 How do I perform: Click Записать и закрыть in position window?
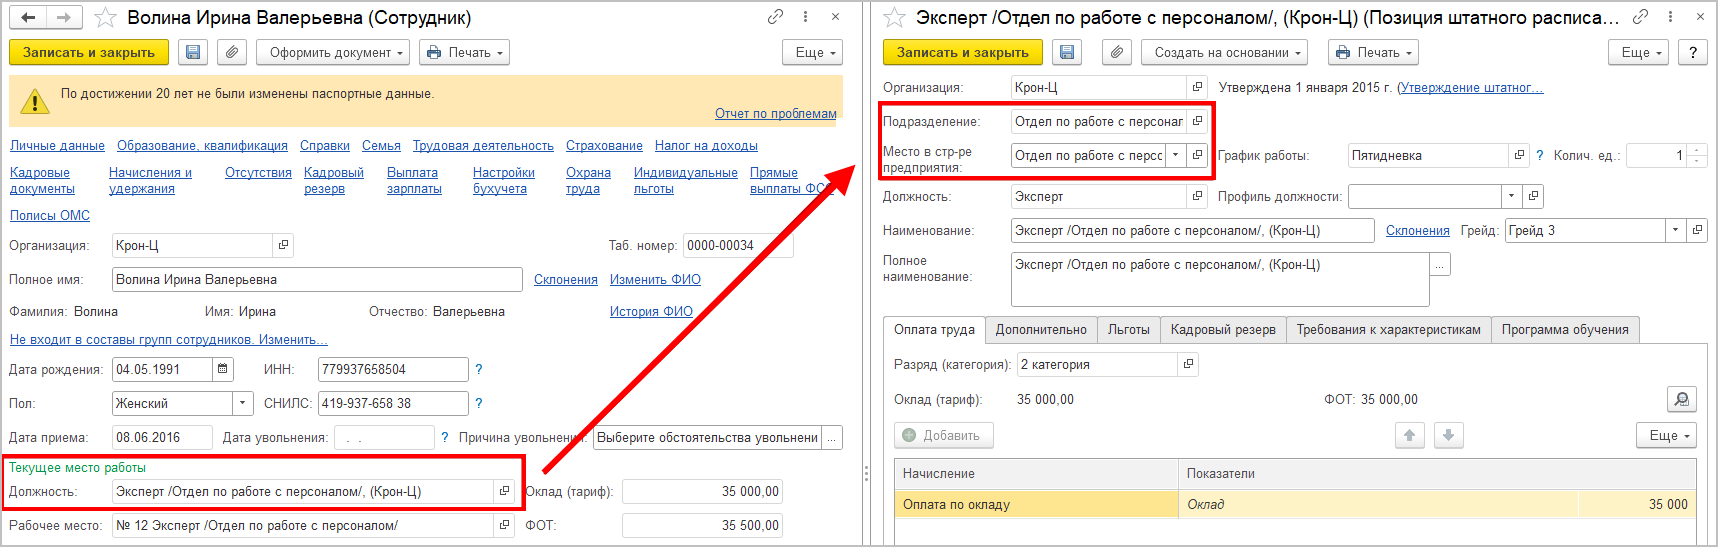pyautogui.click(x=963, y=52)
